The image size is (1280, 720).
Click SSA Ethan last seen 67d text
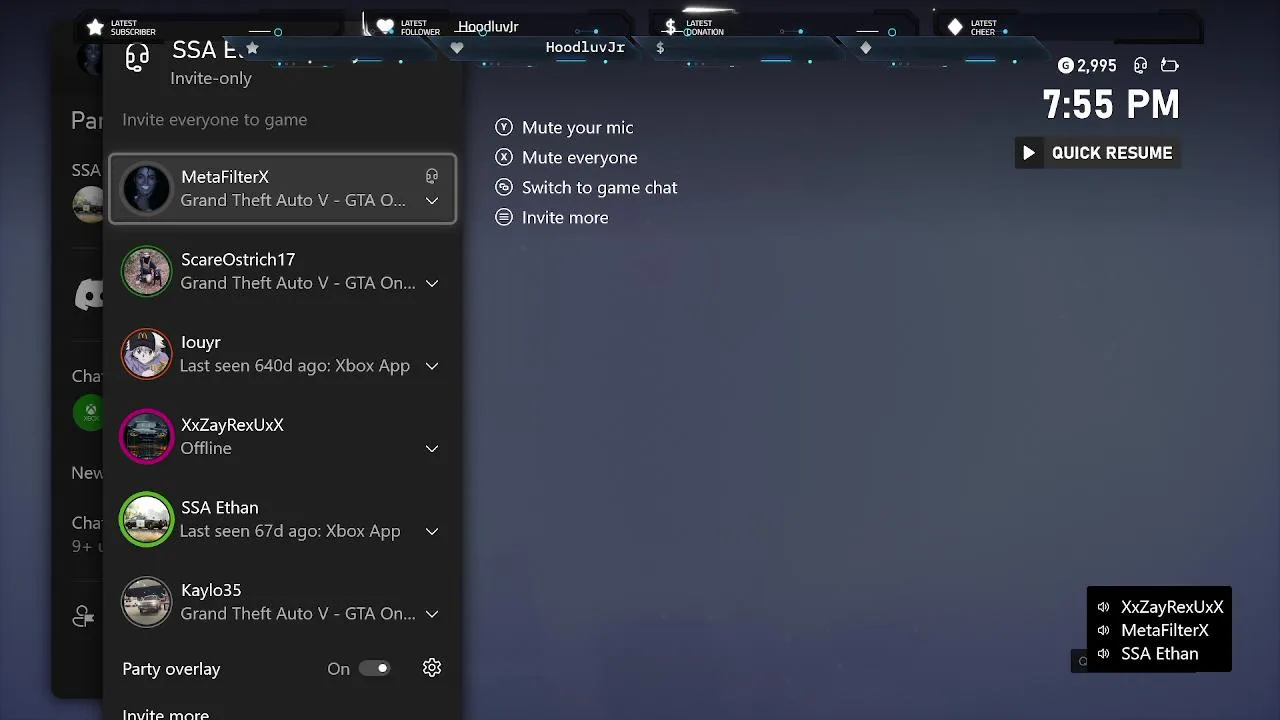pos(290,532)
